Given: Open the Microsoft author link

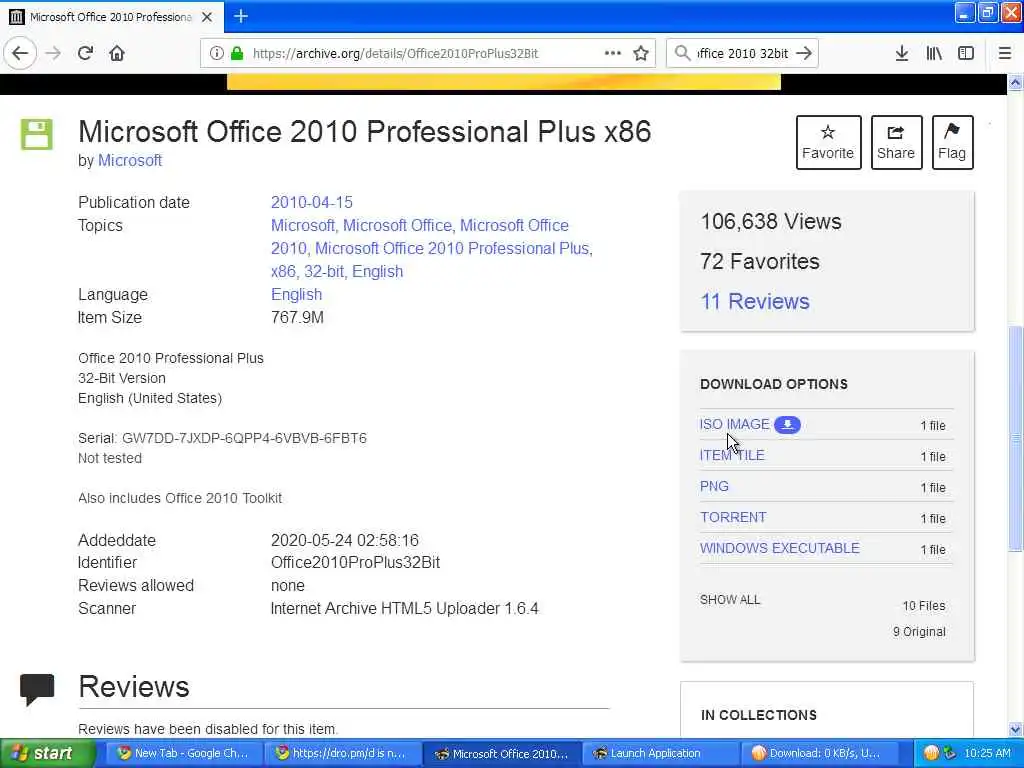Looking at the screenshot, I should (130, 160).
